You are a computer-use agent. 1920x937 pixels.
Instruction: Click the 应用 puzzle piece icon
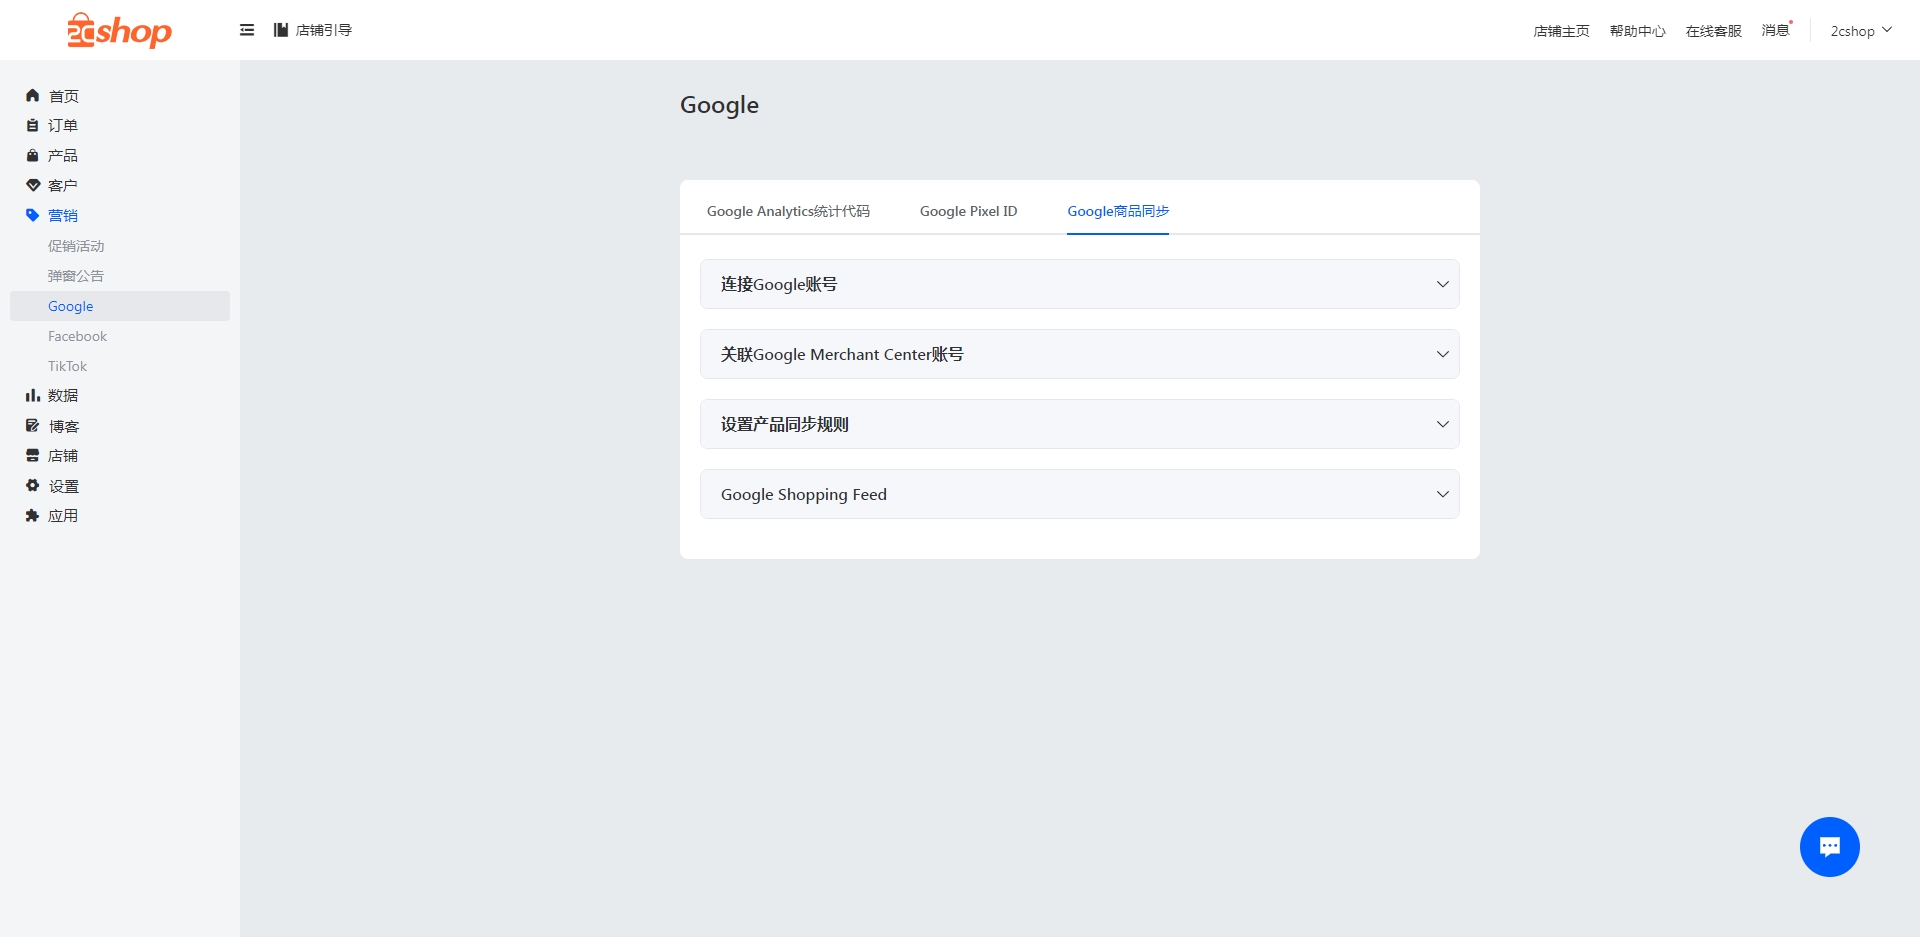tap(32, 516)
